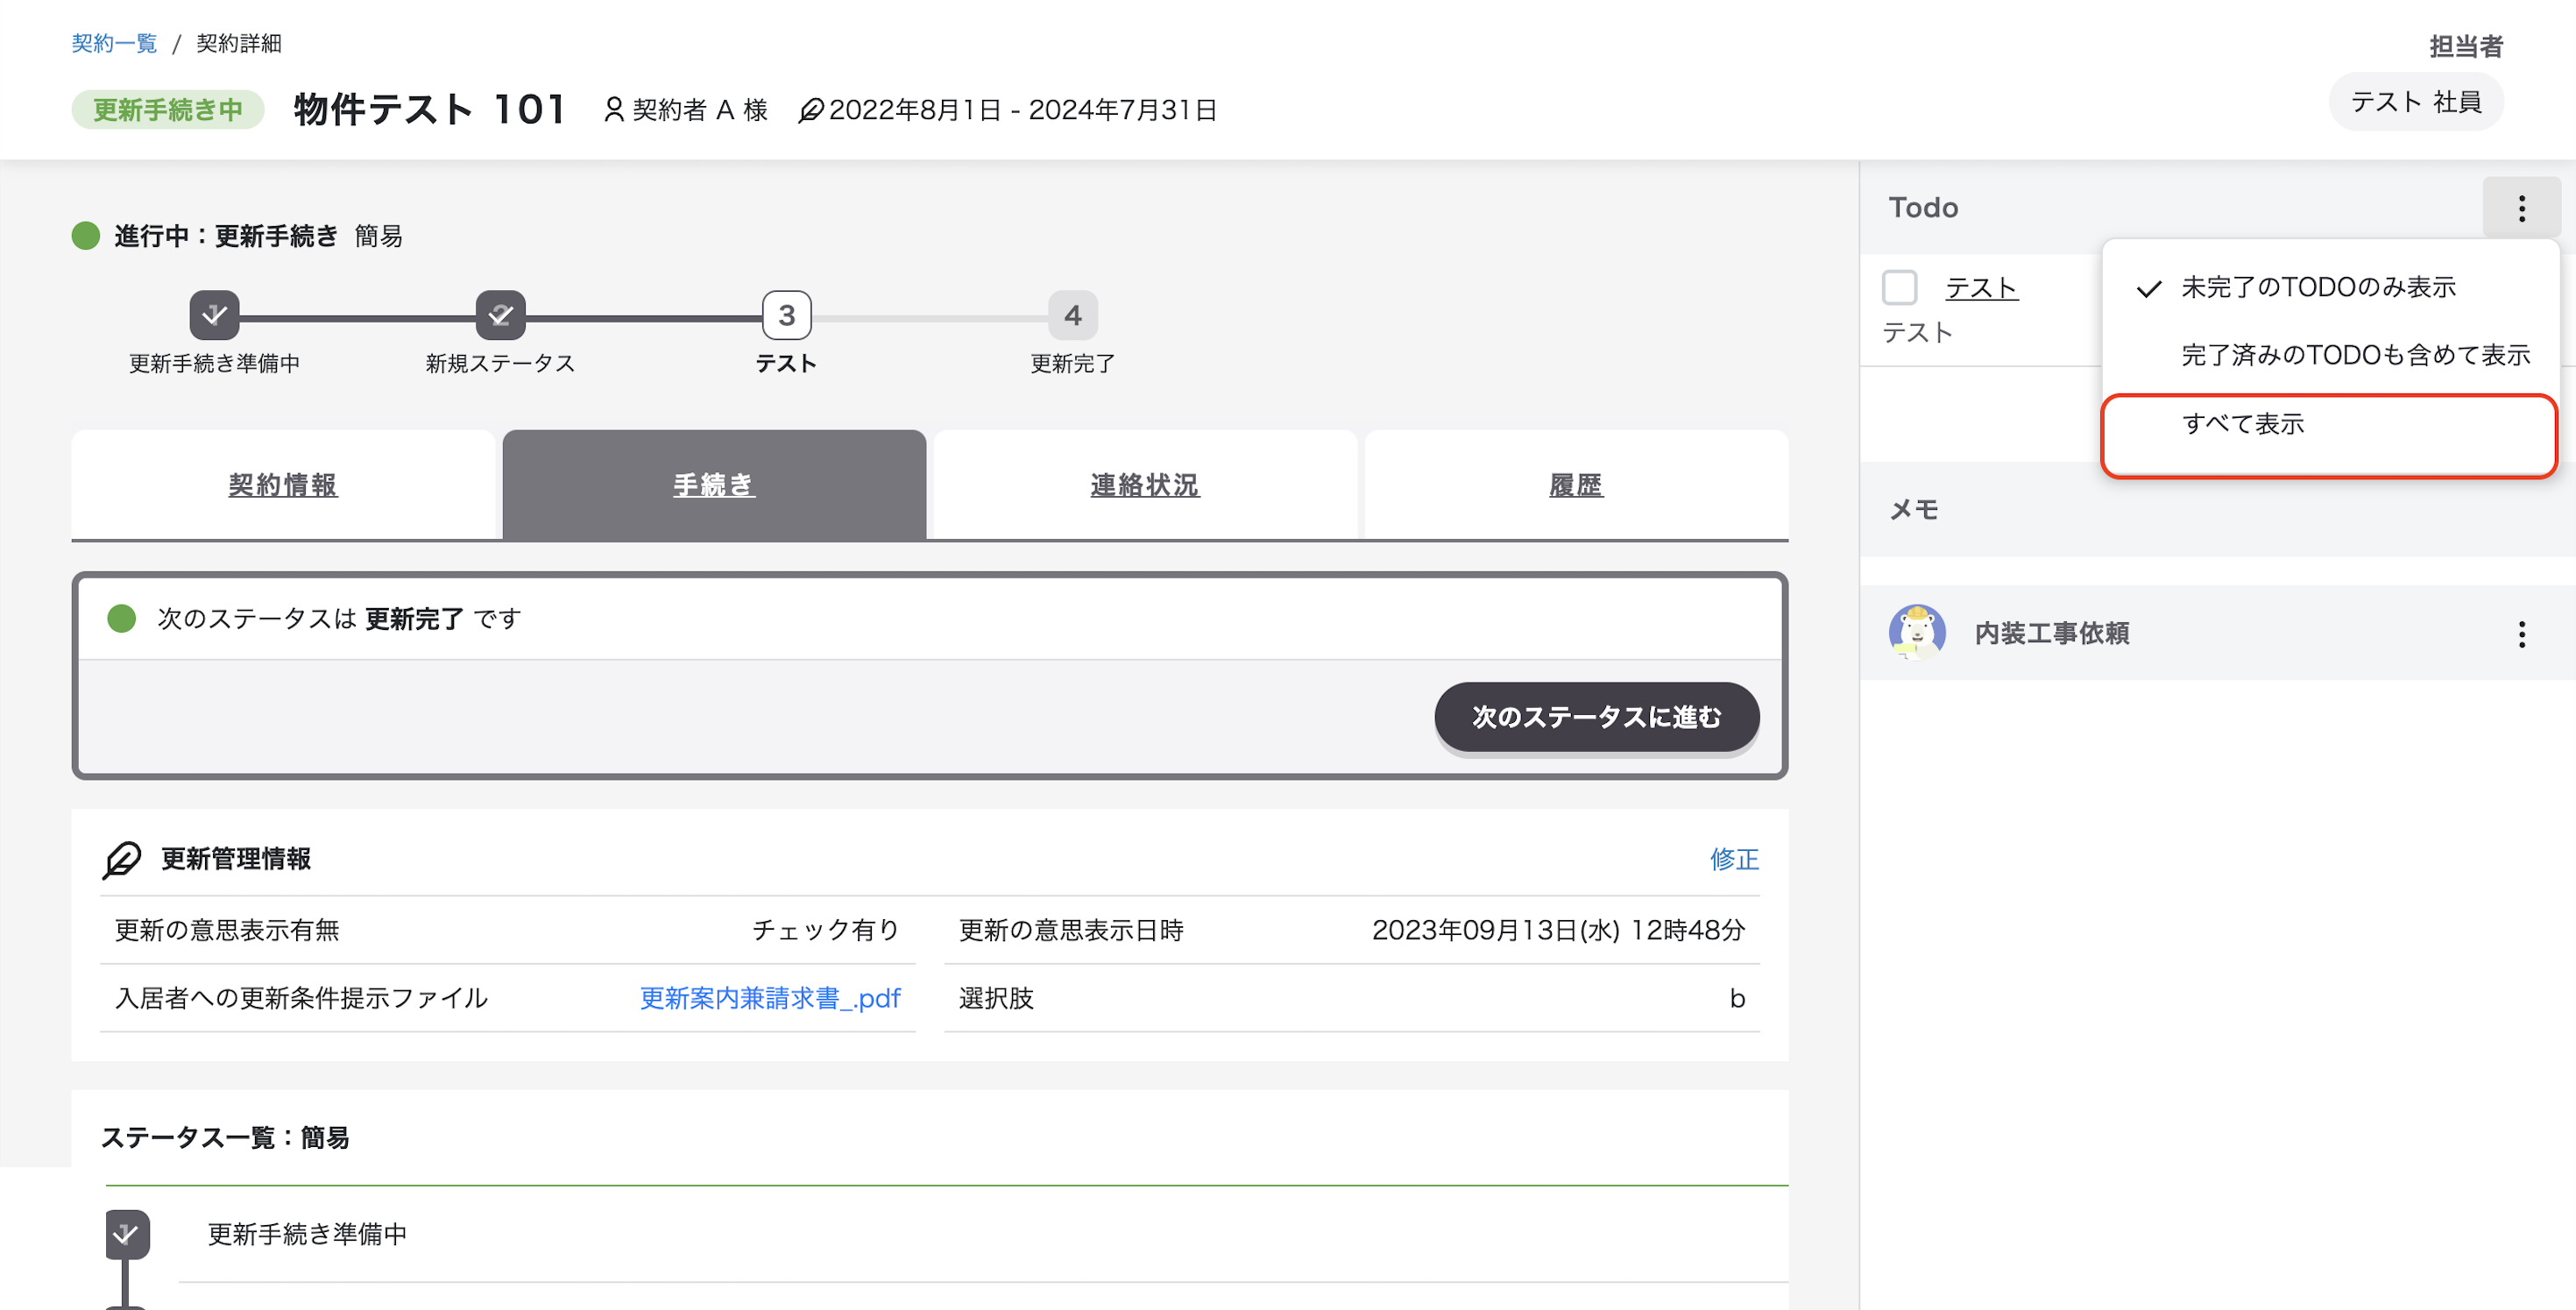
Task: Check the テスト todo checkbox
Action: coord(1899,288)
